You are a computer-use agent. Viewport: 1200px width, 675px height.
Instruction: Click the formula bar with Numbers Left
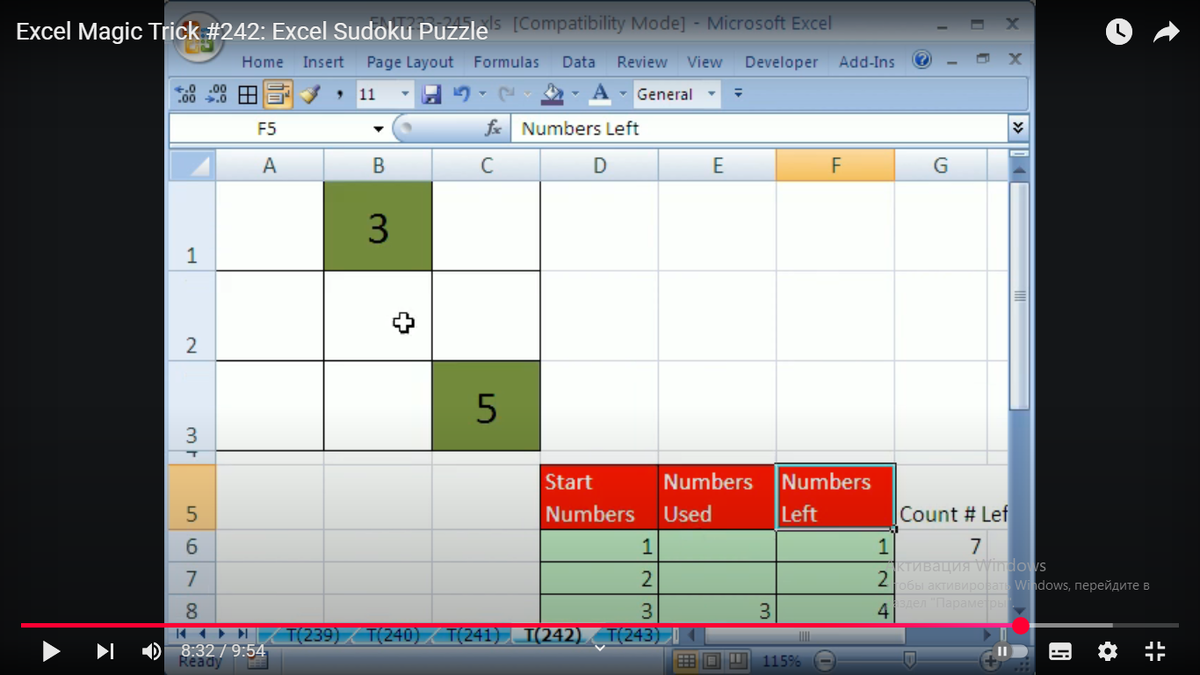tap(758, 128)
